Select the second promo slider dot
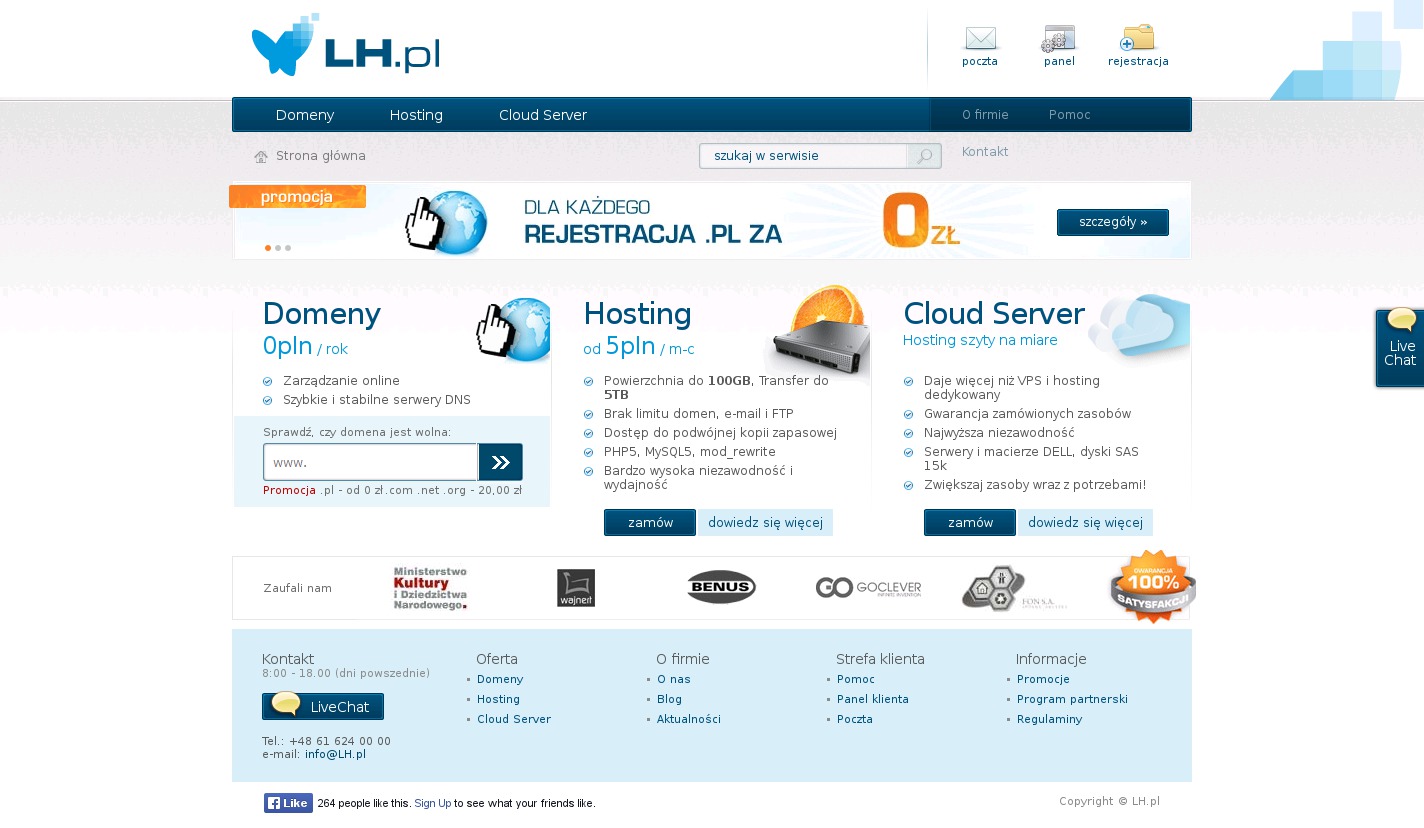 tap(278, 248)
